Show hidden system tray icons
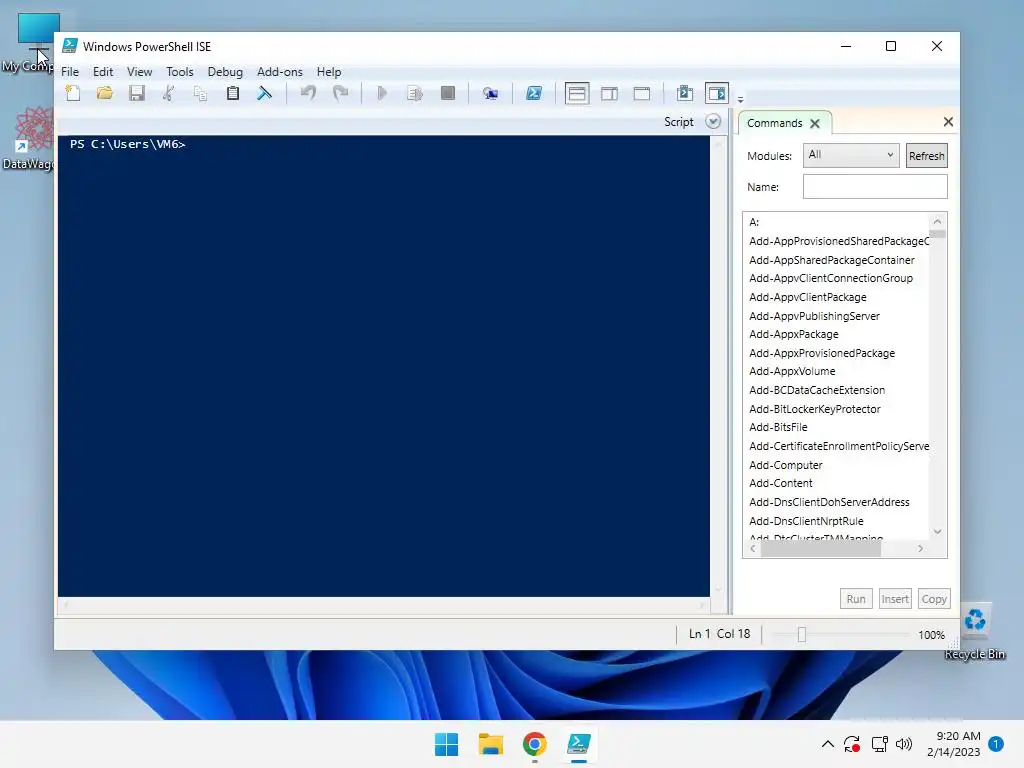1024x768 pixels. tap(827, 744)
